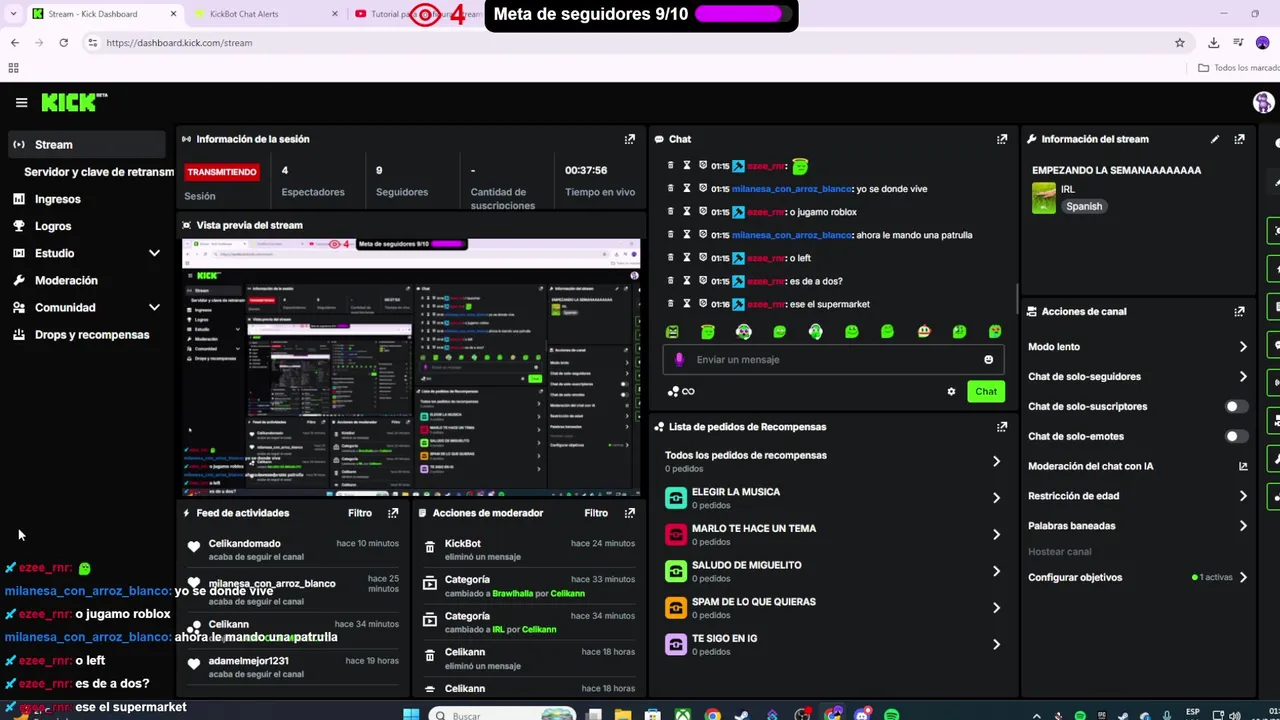
Task: Click the Enviar un mensaje input field
Action: pyautogui.click(x=833, y=360)
